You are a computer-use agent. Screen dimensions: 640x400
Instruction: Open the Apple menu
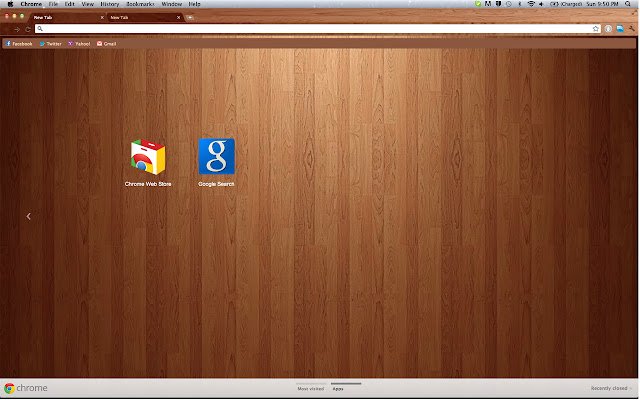pos(10,4)
